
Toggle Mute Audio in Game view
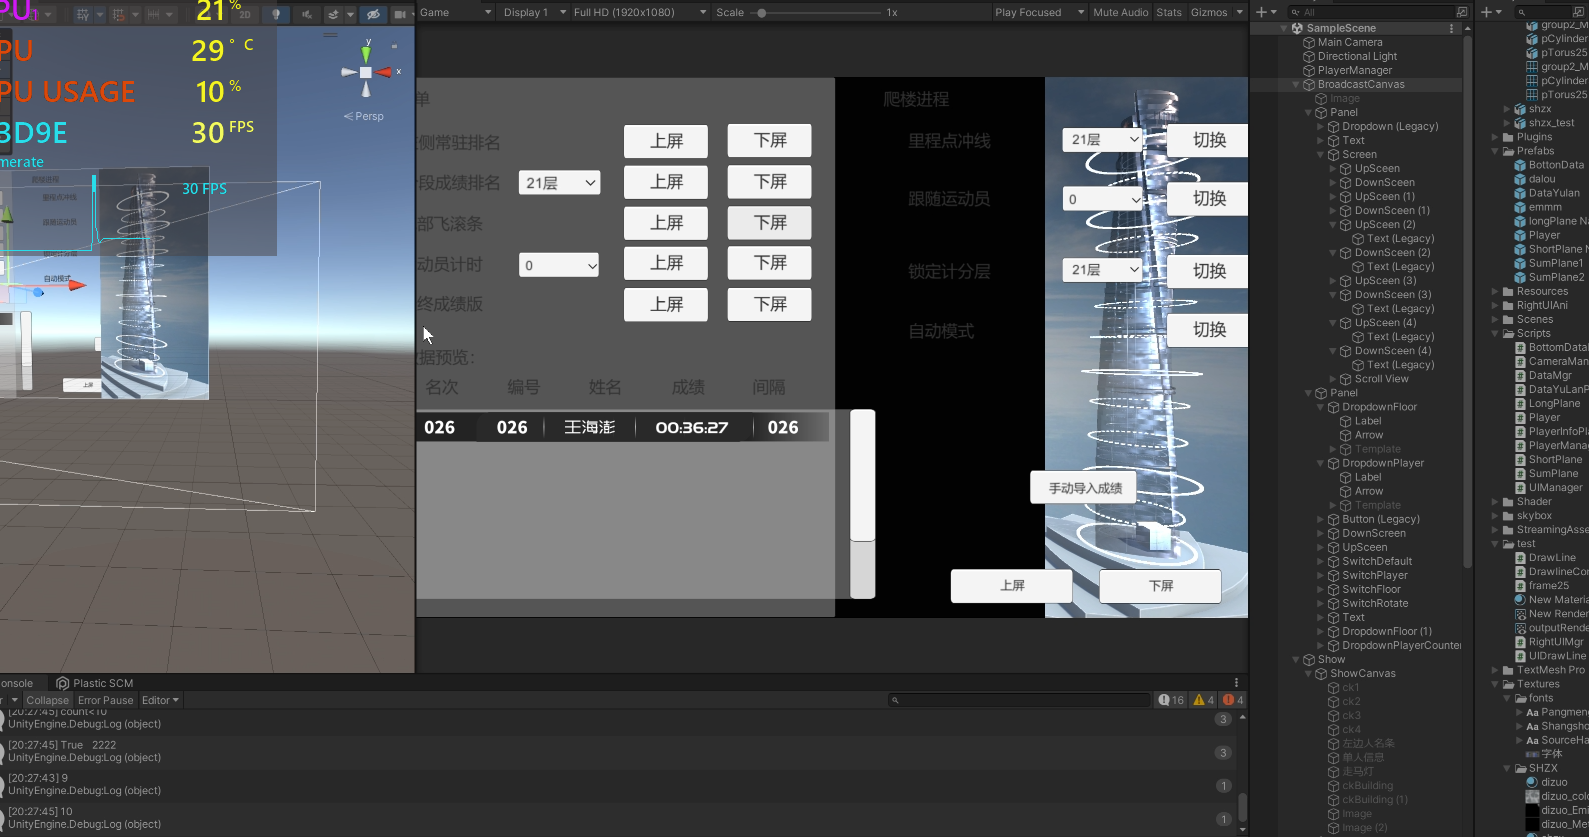[1120, 12]
